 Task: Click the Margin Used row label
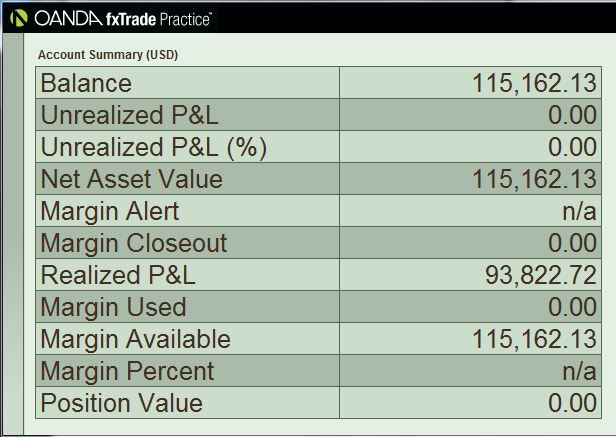pos(113,307)
